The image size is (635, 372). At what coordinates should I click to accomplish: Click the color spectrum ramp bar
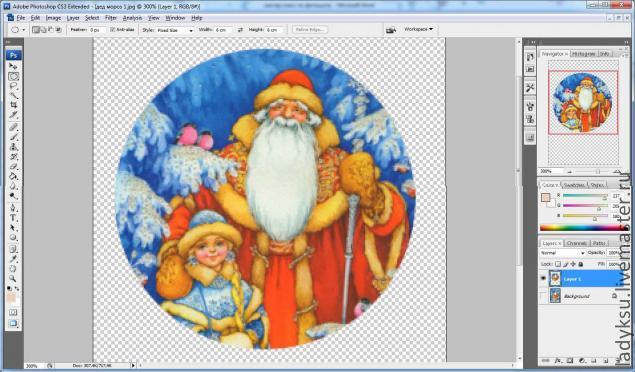(583, 228)
